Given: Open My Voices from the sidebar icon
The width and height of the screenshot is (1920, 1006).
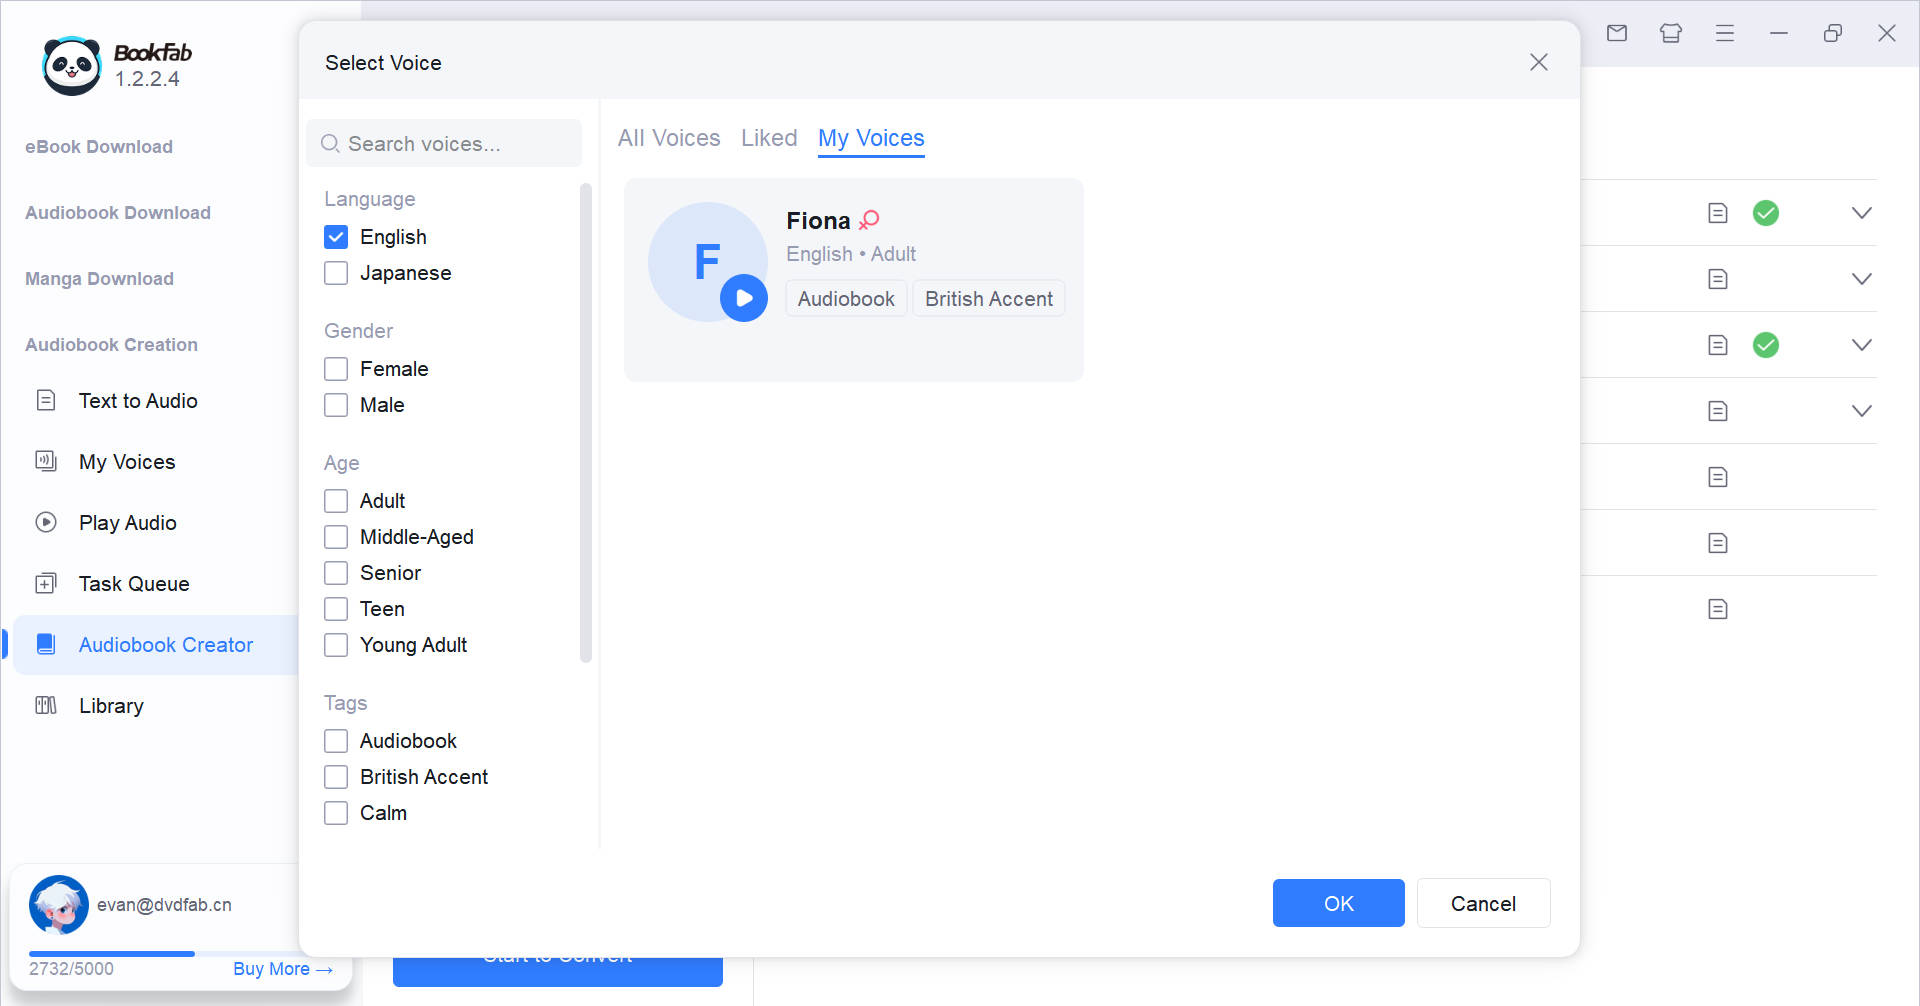Looking at the screenshot, I should coord(46,461).
